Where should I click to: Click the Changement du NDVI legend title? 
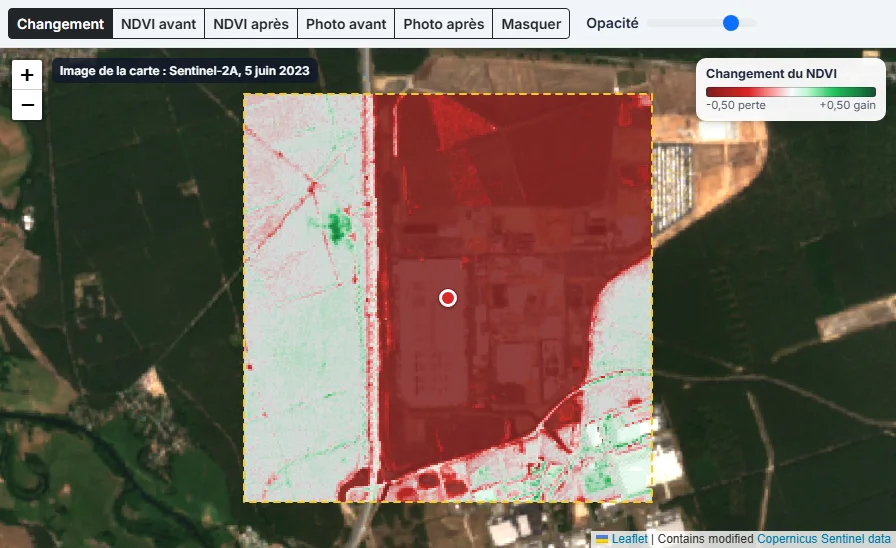(x=771, y=74)
